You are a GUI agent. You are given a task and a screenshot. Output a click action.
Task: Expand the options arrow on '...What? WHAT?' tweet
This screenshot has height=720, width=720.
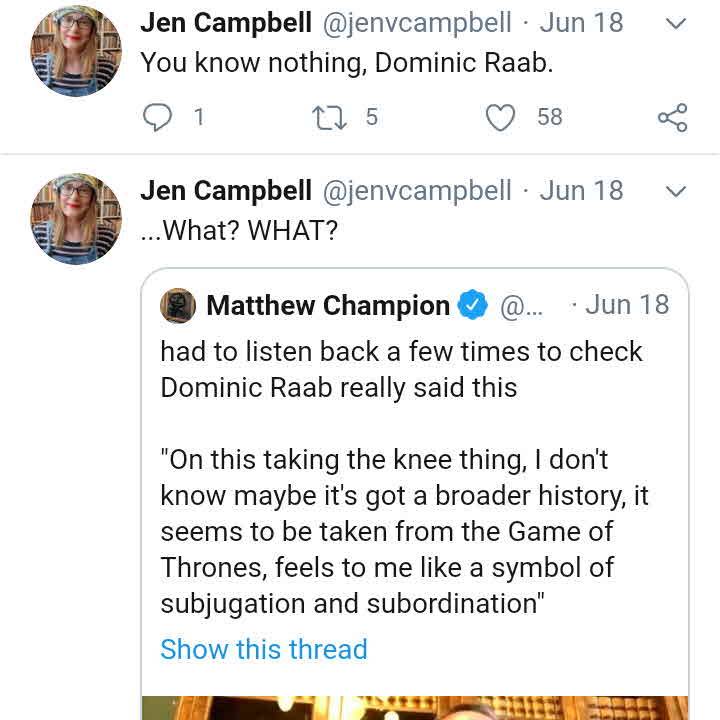(x=676, y=191)
